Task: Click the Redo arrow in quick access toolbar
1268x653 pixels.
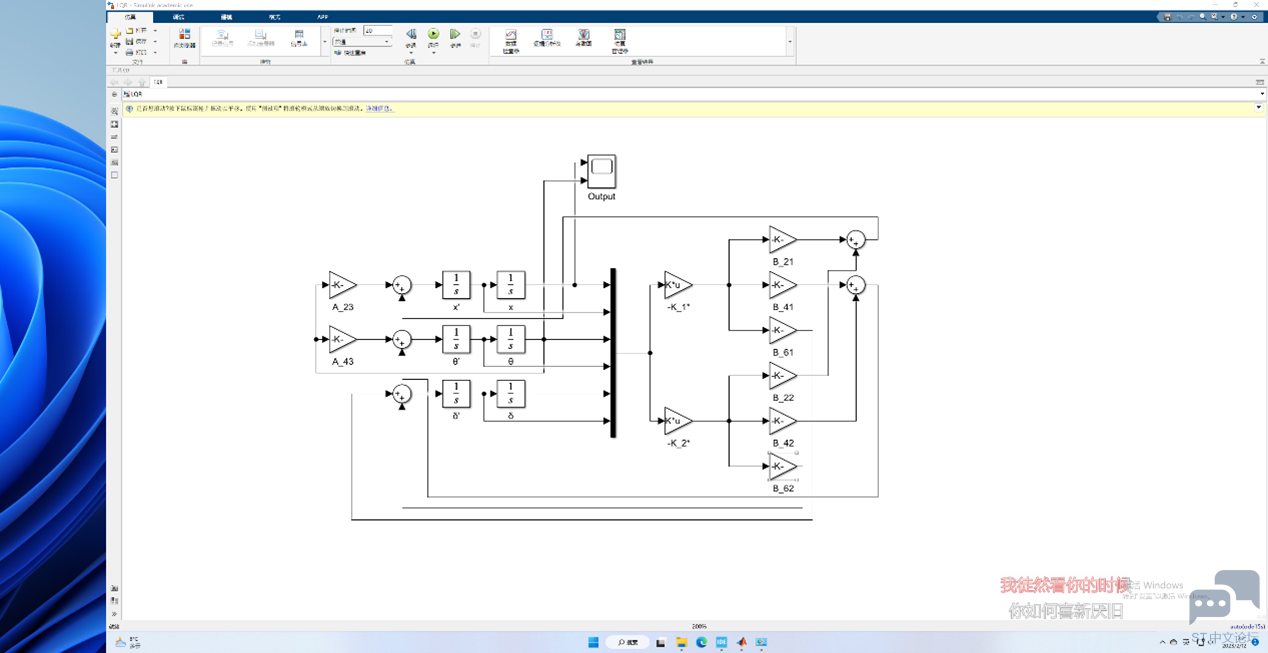Action: click(1191, 17)
